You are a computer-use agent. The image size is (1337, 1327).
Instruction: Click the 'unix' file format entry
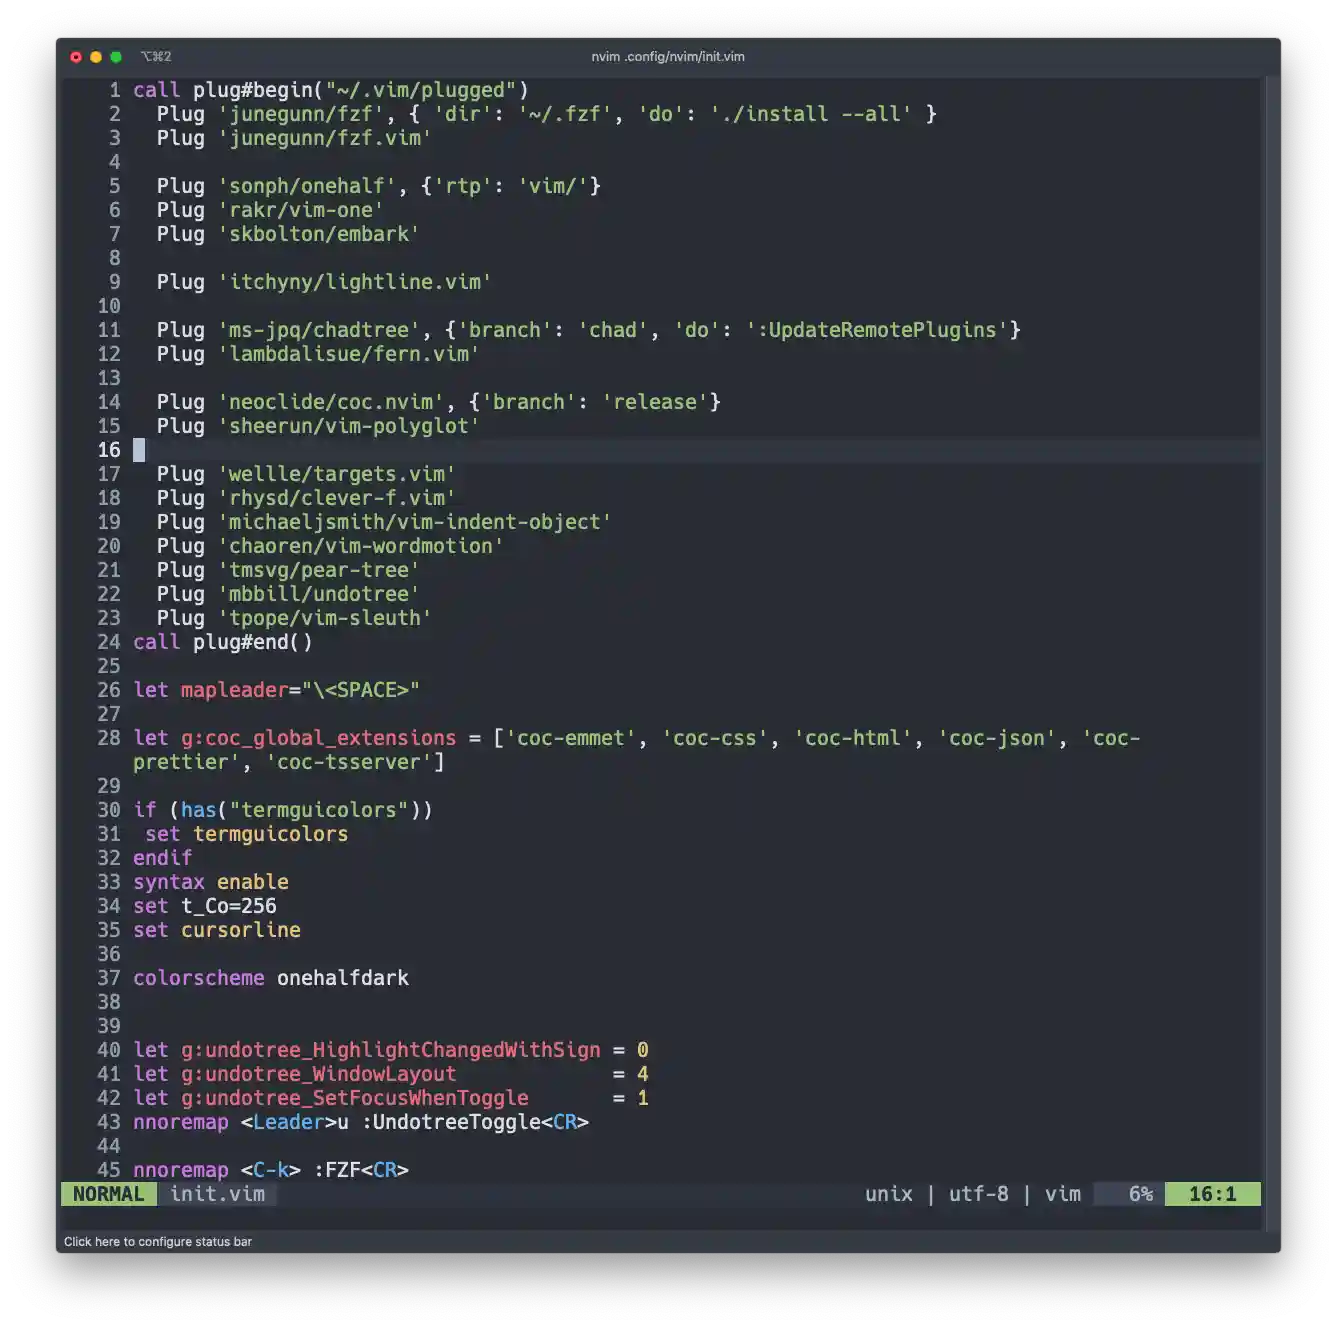888,1194
